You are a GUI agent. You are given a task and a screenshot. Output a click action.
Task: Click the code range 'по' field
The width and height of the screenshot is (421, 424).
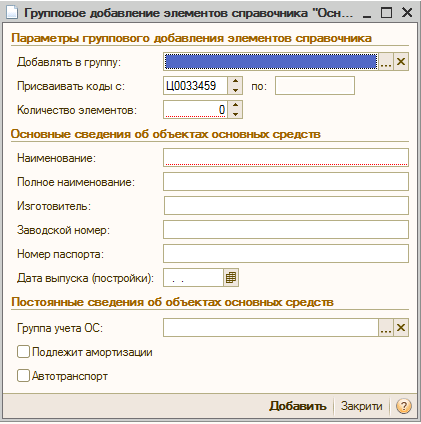pyautogui.click(x=315, y=86)
